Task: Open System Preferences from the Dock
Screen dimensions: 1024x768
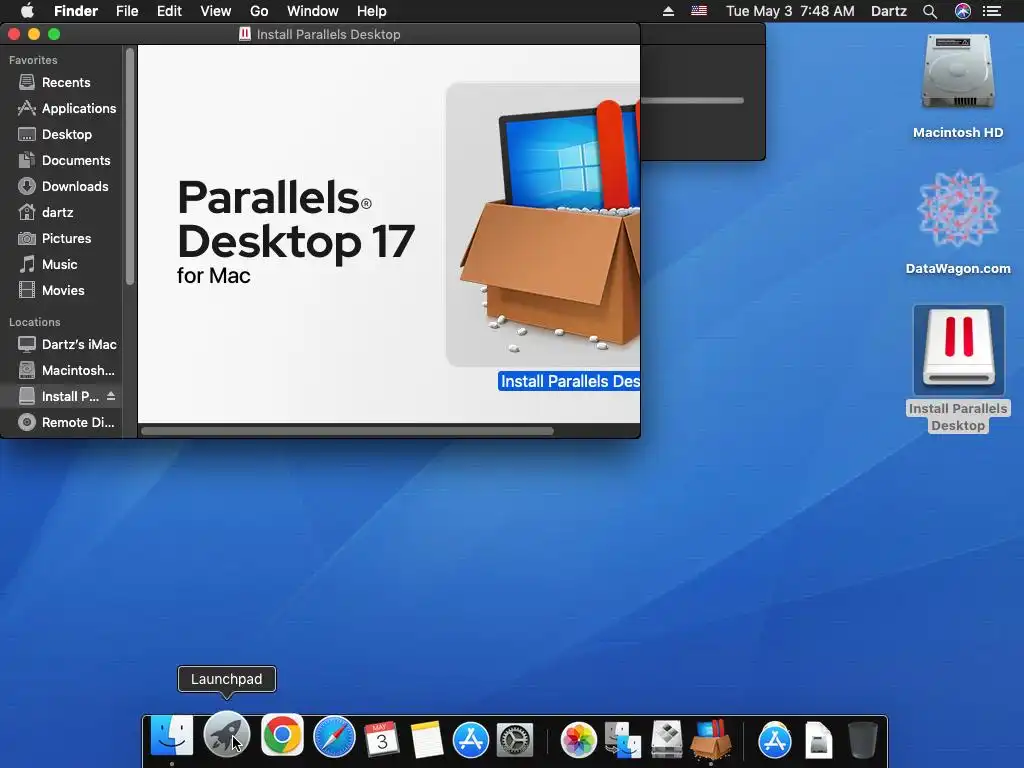Action: pos(515,740)
